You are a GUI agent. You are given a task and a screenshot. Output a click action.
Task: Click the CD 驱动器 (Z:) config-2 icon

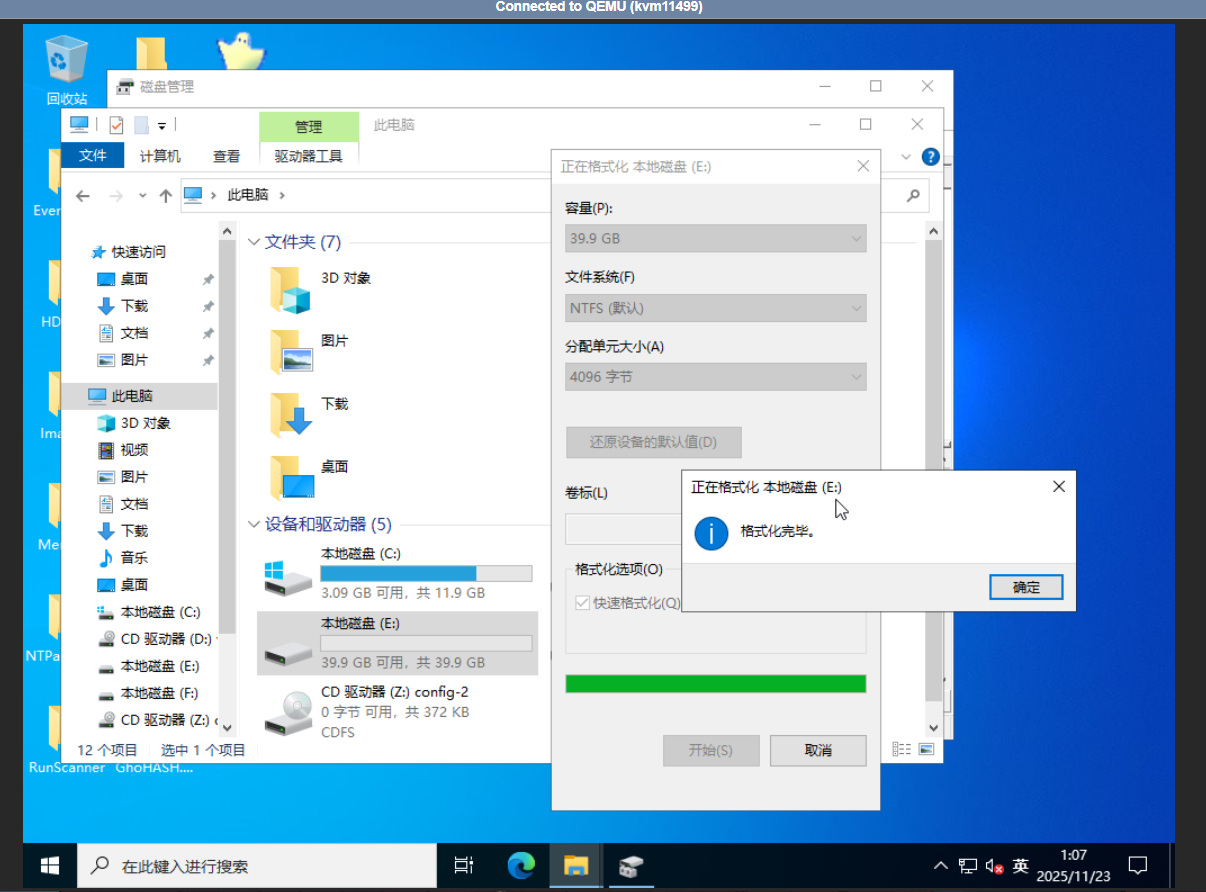287,712
